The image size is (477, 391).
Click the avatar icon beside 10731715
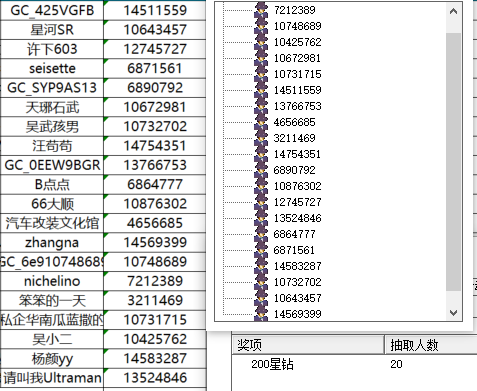click(x=261, y=74)
